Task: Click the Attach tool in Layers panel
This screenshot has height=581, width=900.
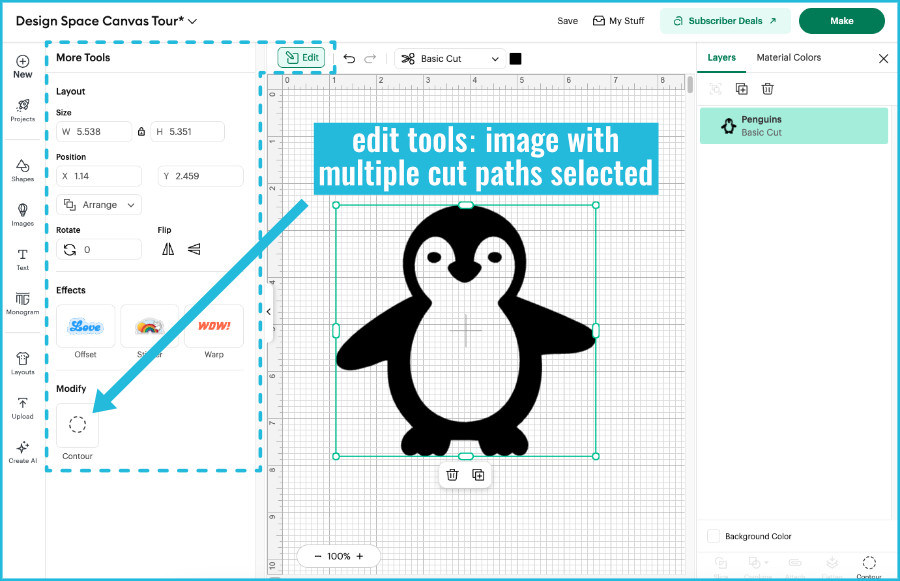Action: (795, 565)
